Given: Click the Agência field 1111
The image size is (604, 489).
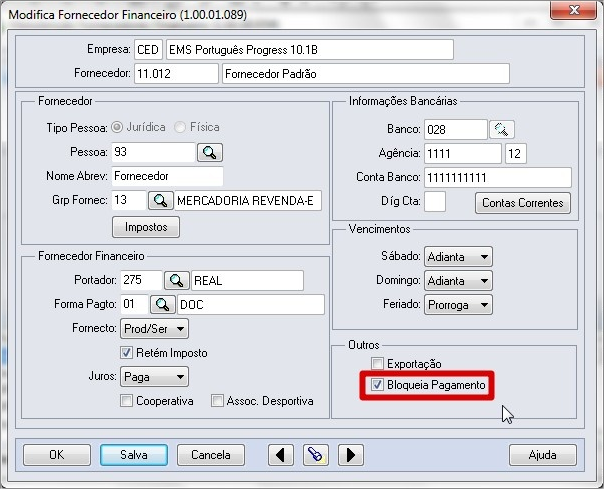Looking at the screenshot, I should (x=463, y=154).
